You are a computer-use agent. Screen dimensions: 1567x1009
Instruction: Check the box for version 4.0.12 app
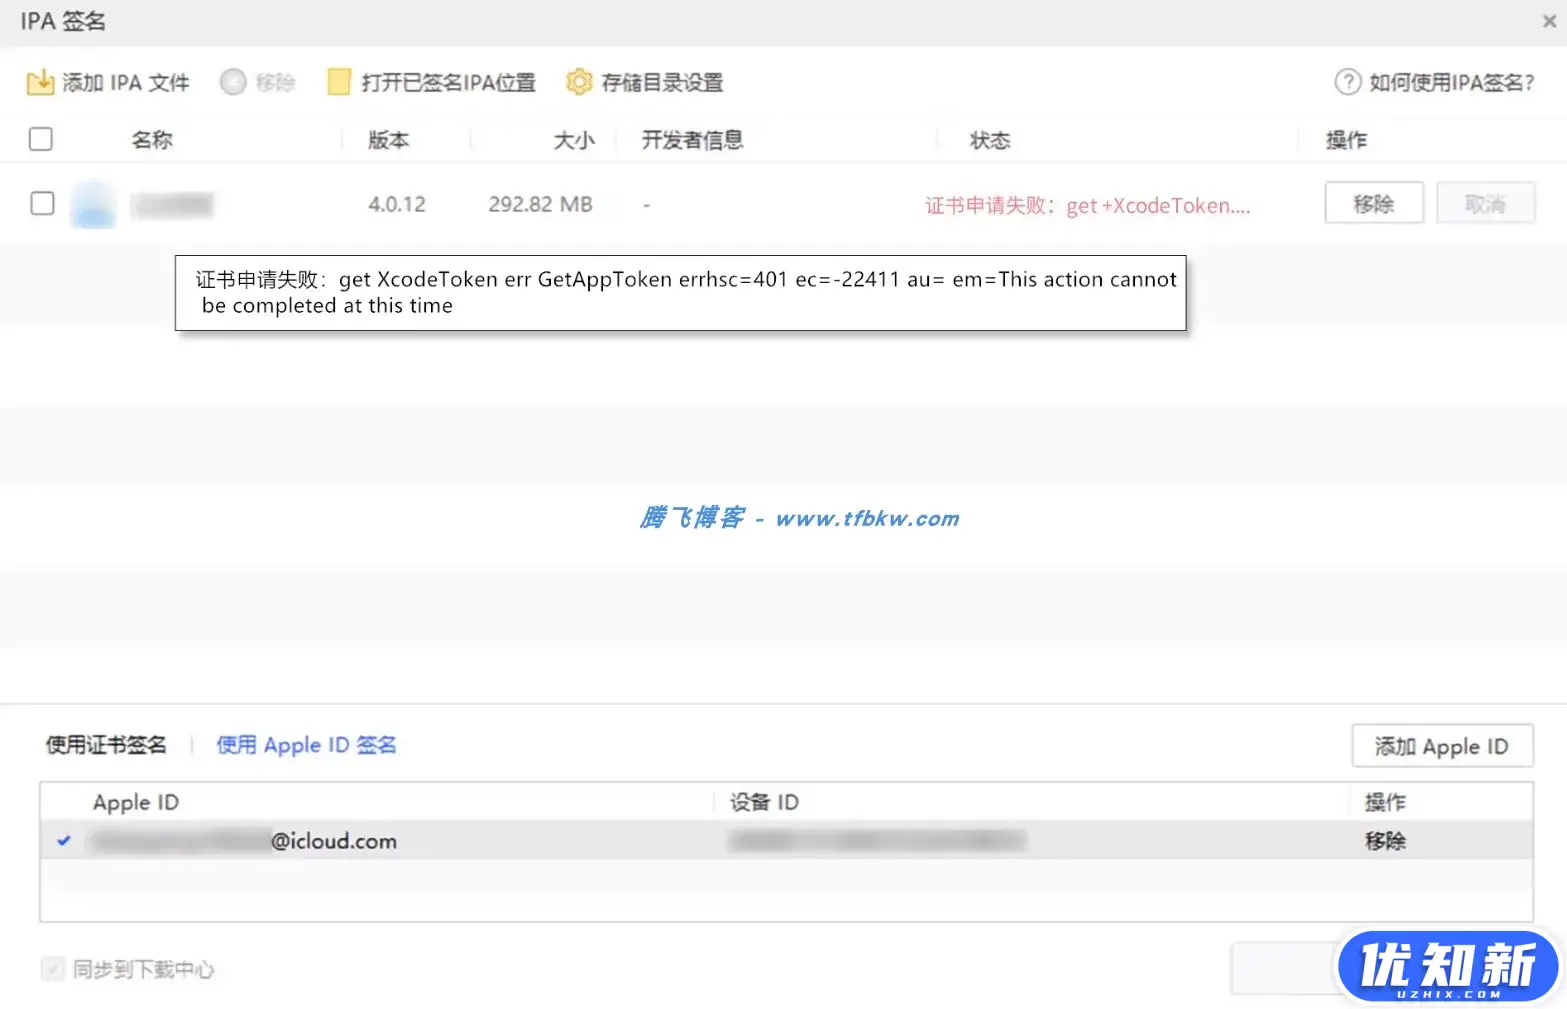(x=42, y=204)
